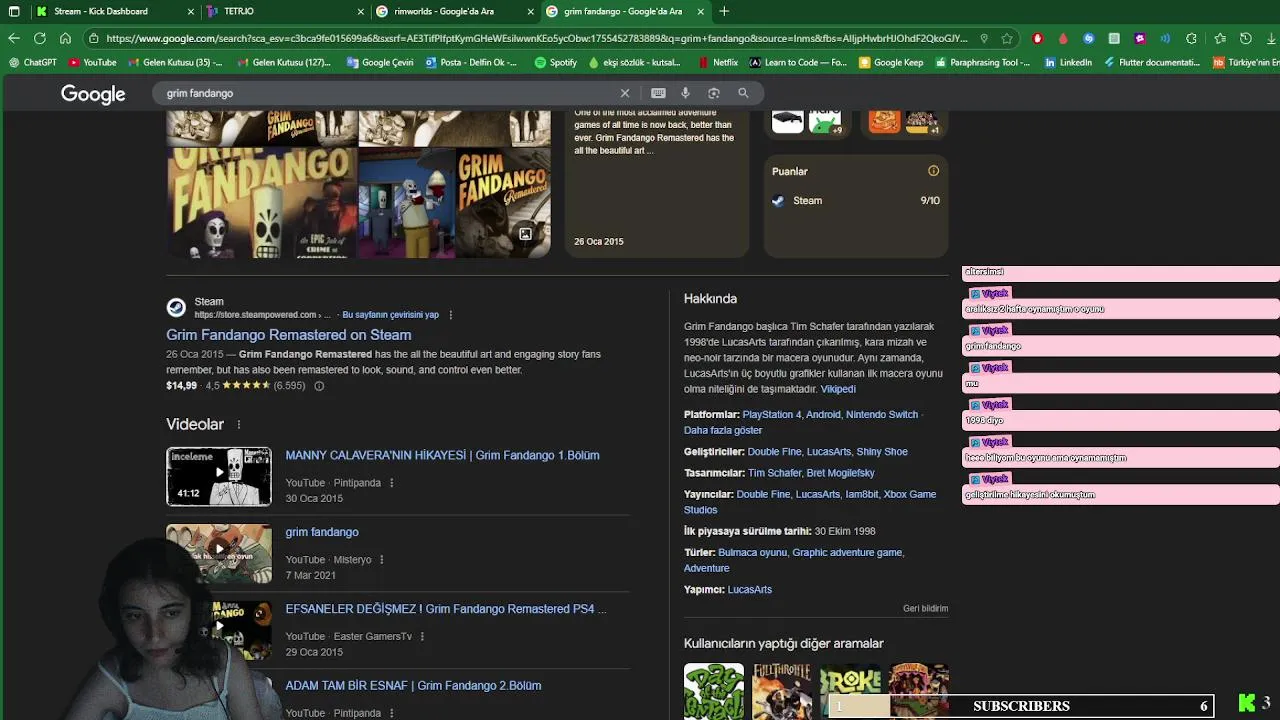The height and width of the screenshot is (720, 1280).
Task: Open Day of the Tentacle related thumbnail
Action: pos(714,691)
